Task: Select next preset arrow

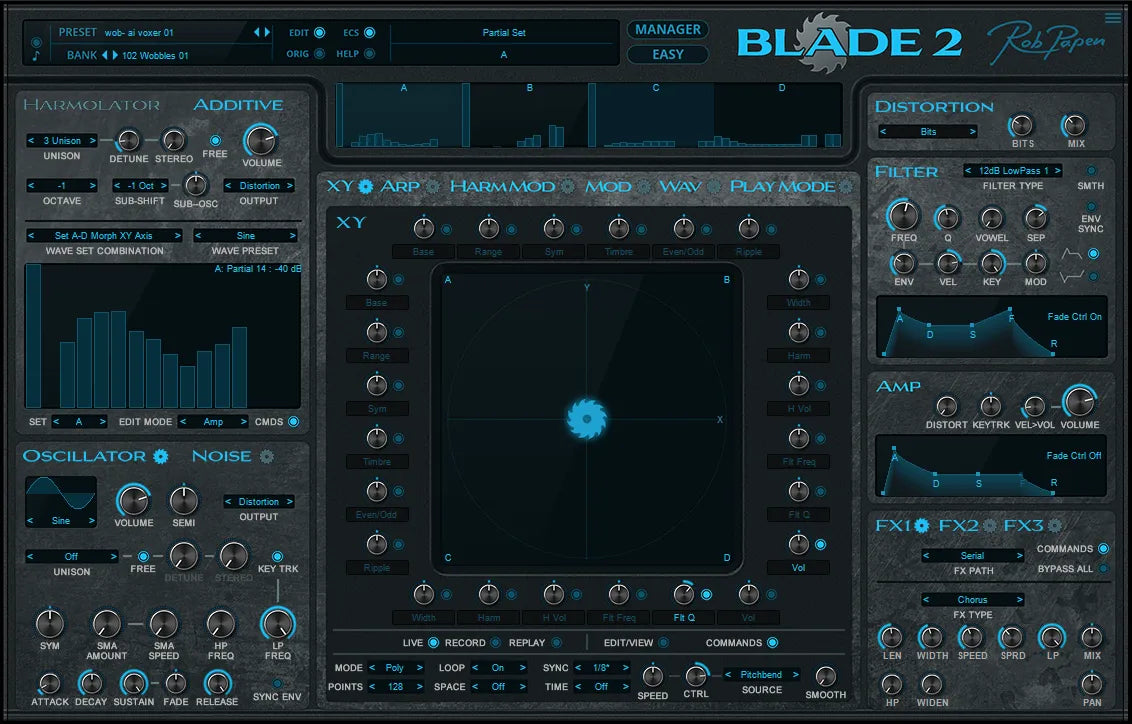Action: tap(267, 32)
